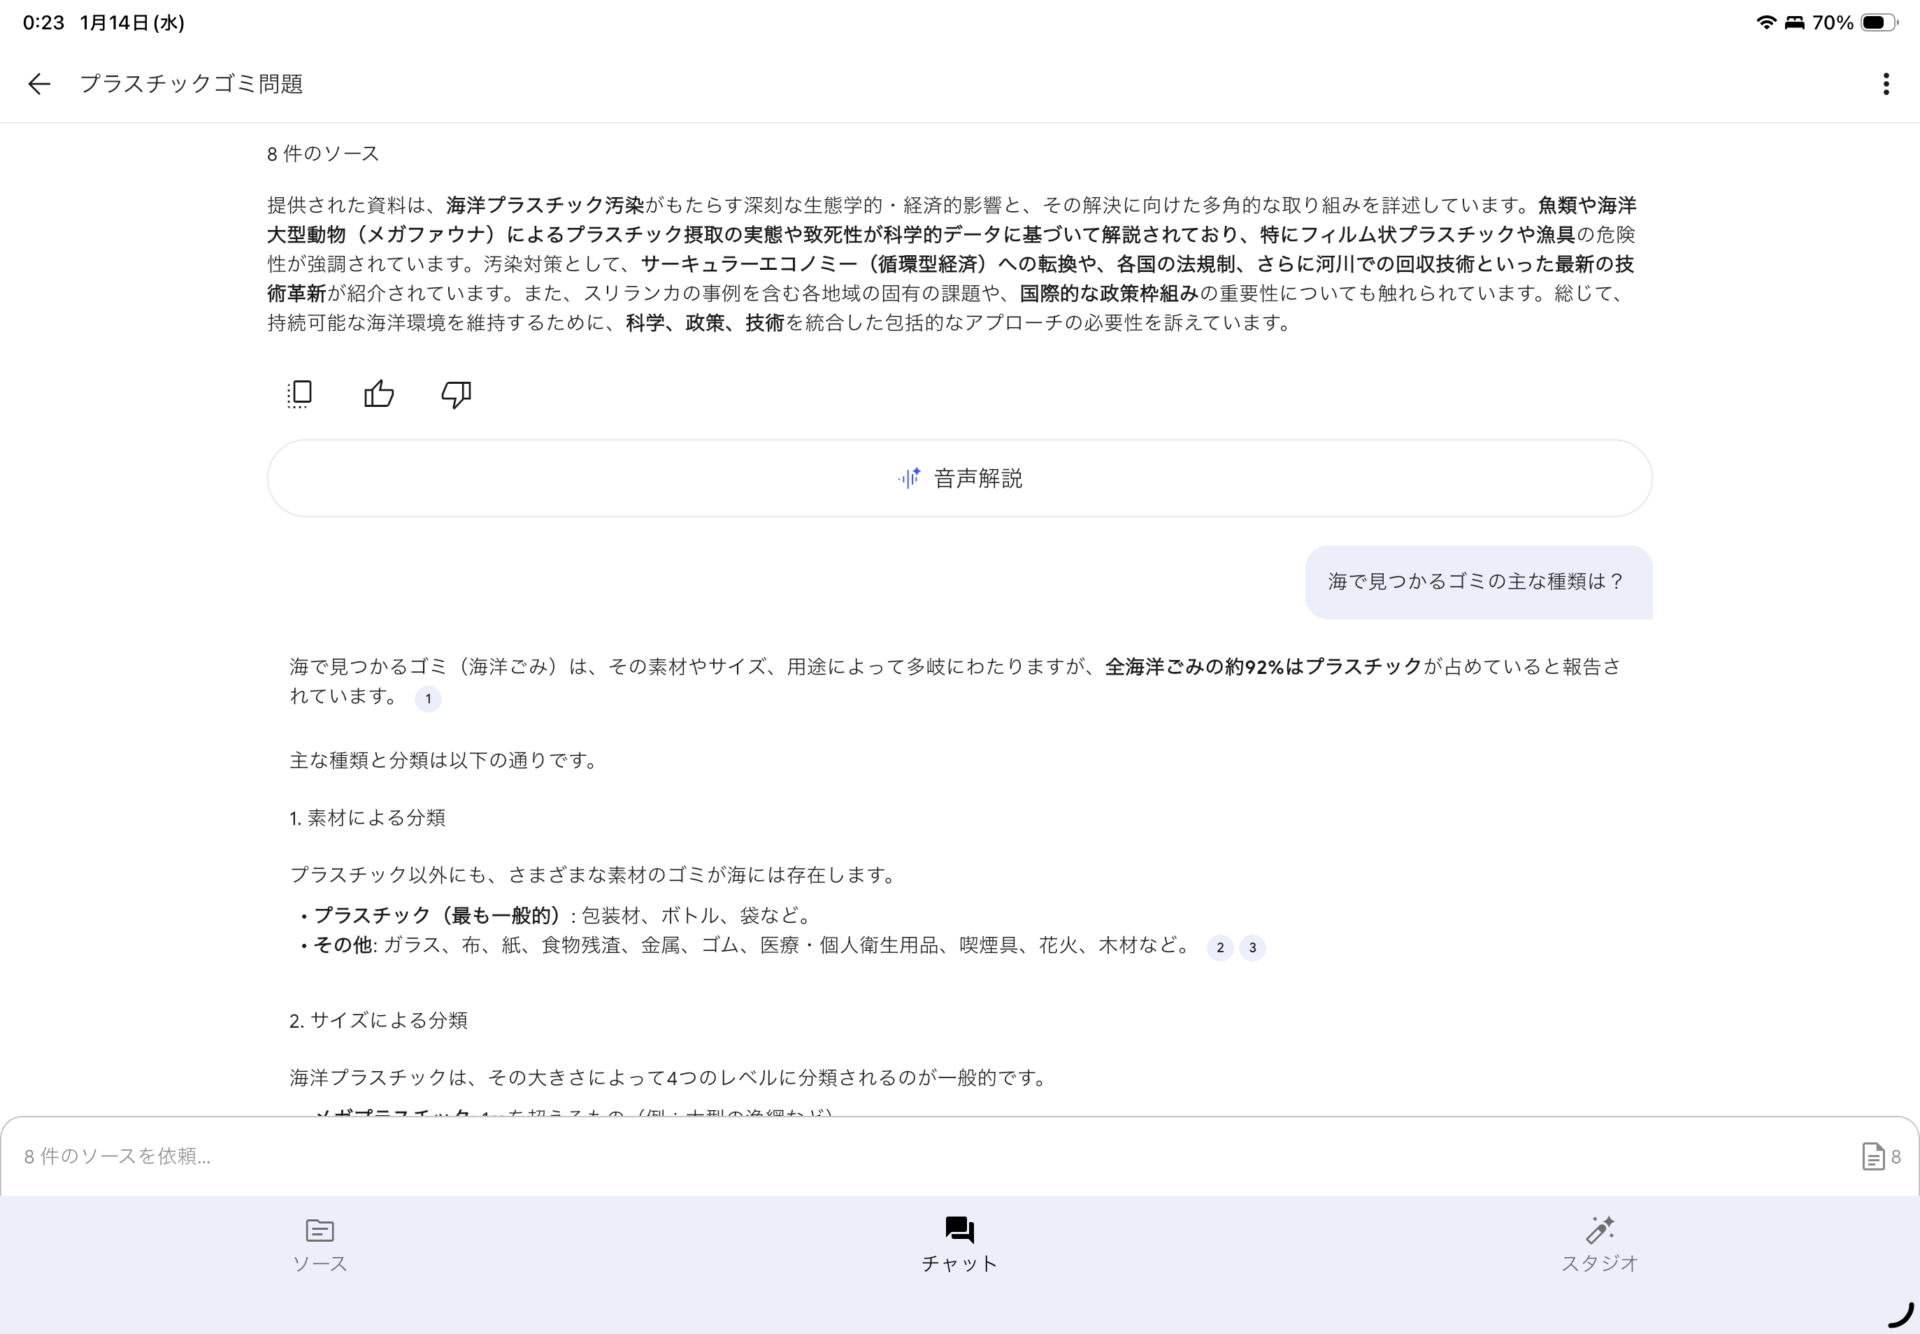Screen dimensions: 1920x1334
Task: Start the 音声解説 audio overview
Action: click(958, 478)
